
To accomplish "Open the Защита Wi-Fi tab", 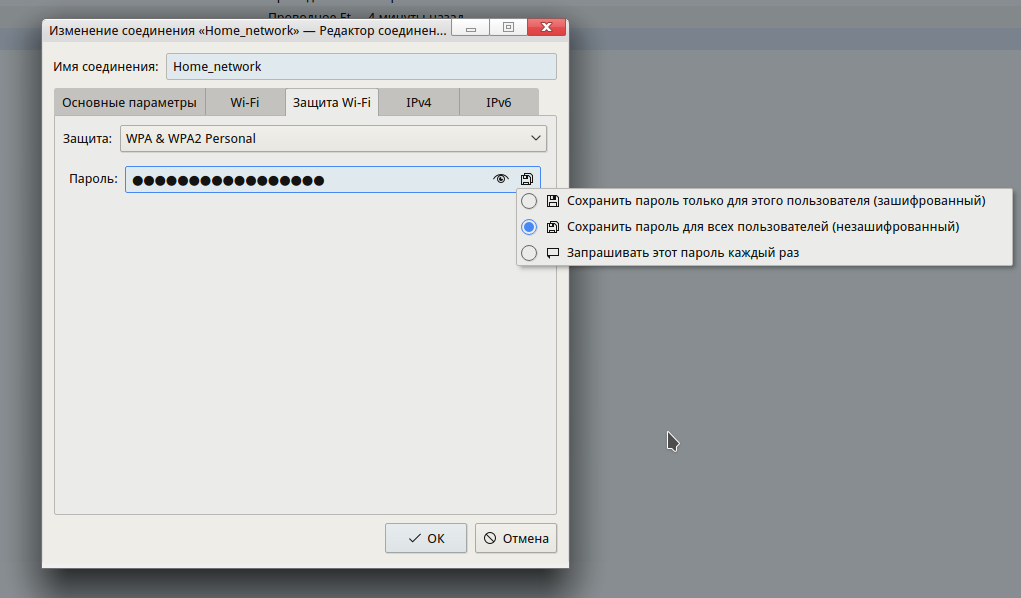I will pos(331,102).
